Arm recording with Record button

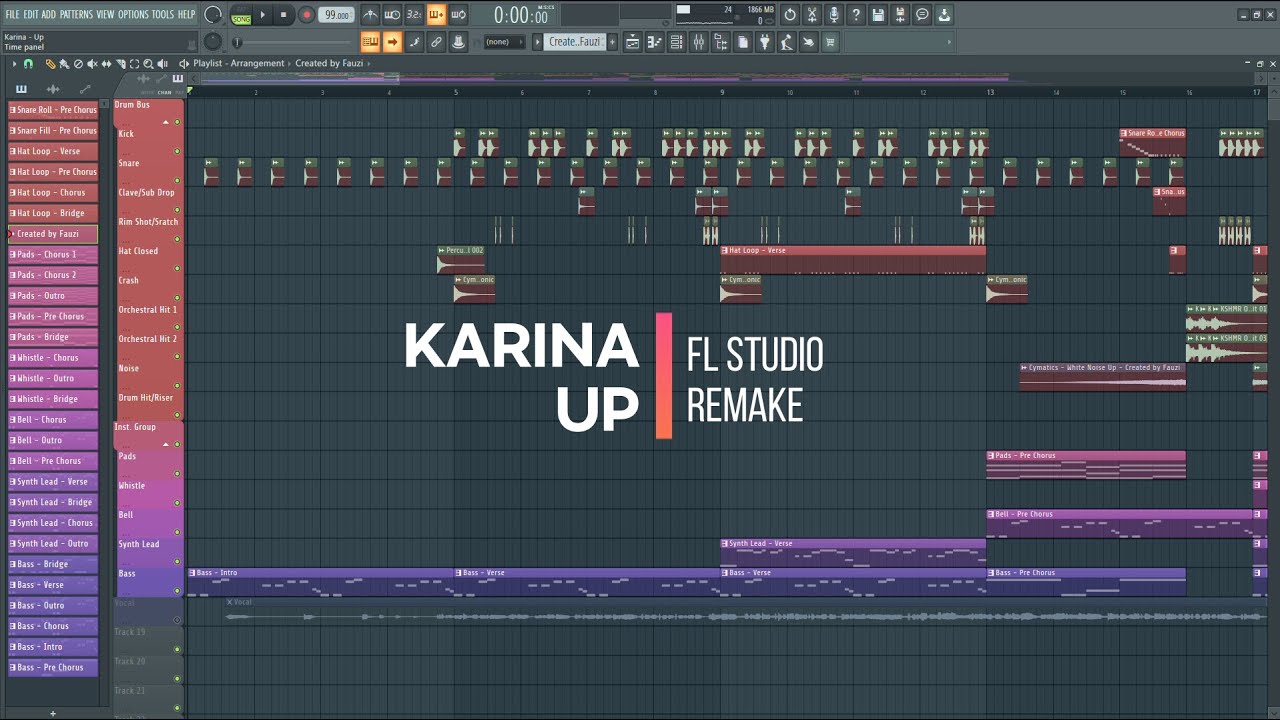[x=307, y=15]
